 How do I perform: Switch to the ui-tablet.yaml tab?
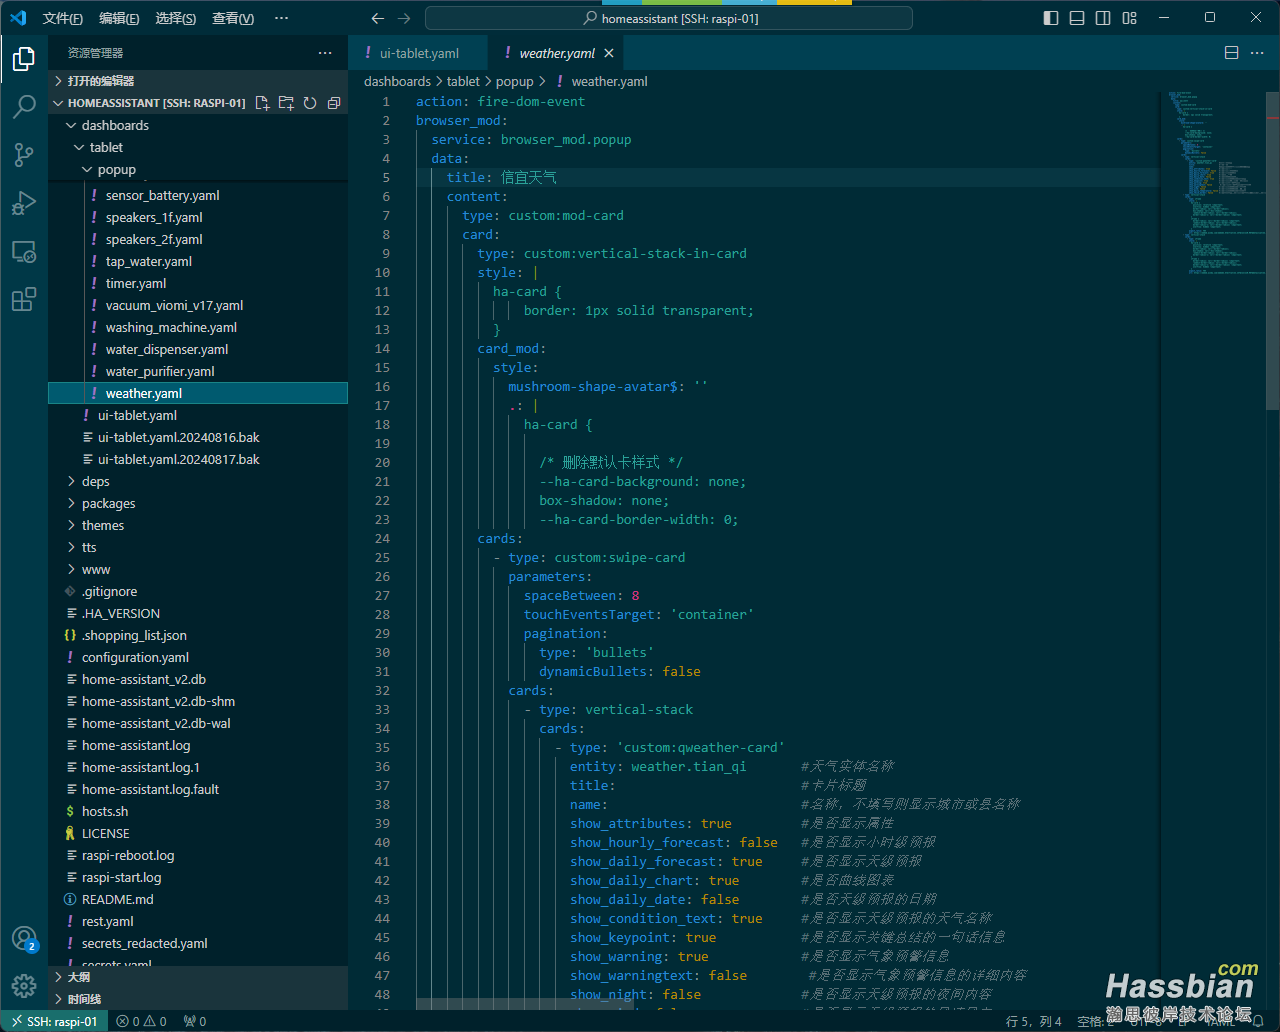[x=418, y=53]
